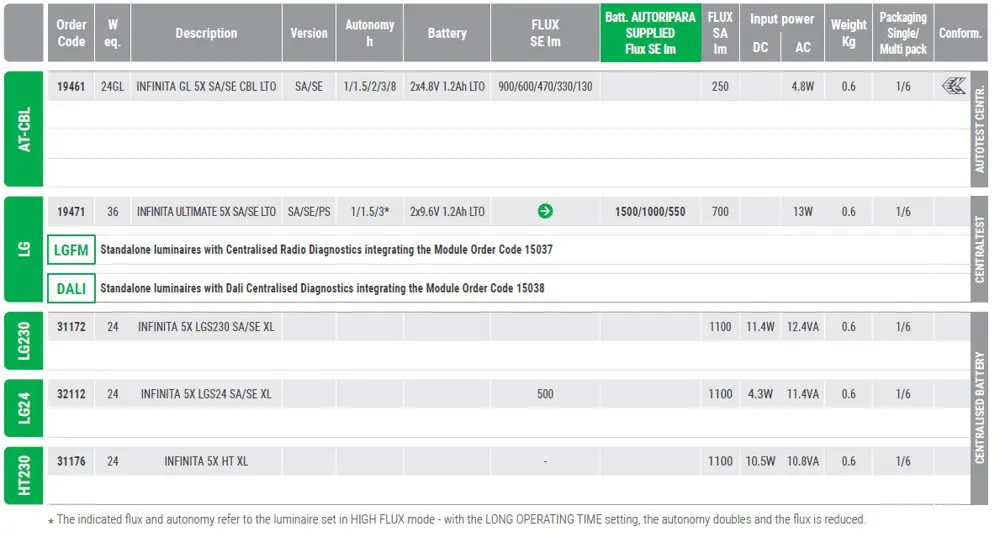
Task: Click order code 32112
Action: (71, 394)
